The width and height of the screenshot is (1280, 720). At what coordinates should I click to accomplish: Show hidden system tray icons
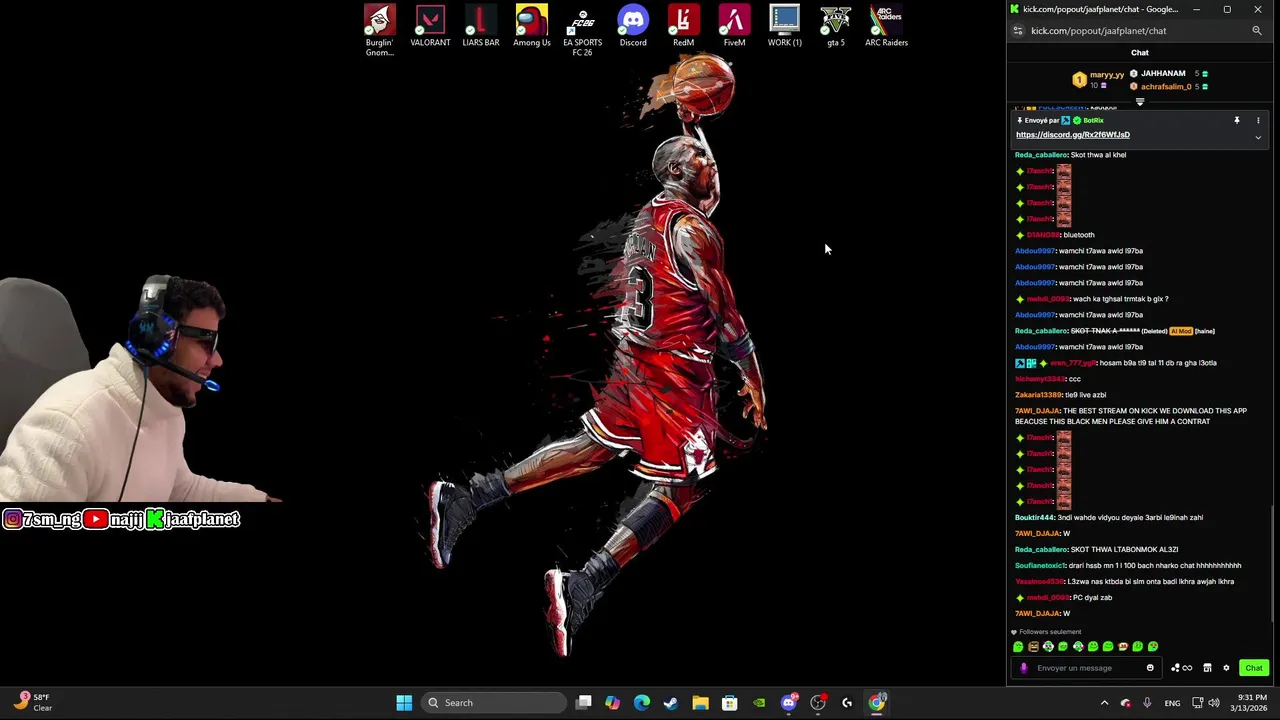coord(1104,703)
